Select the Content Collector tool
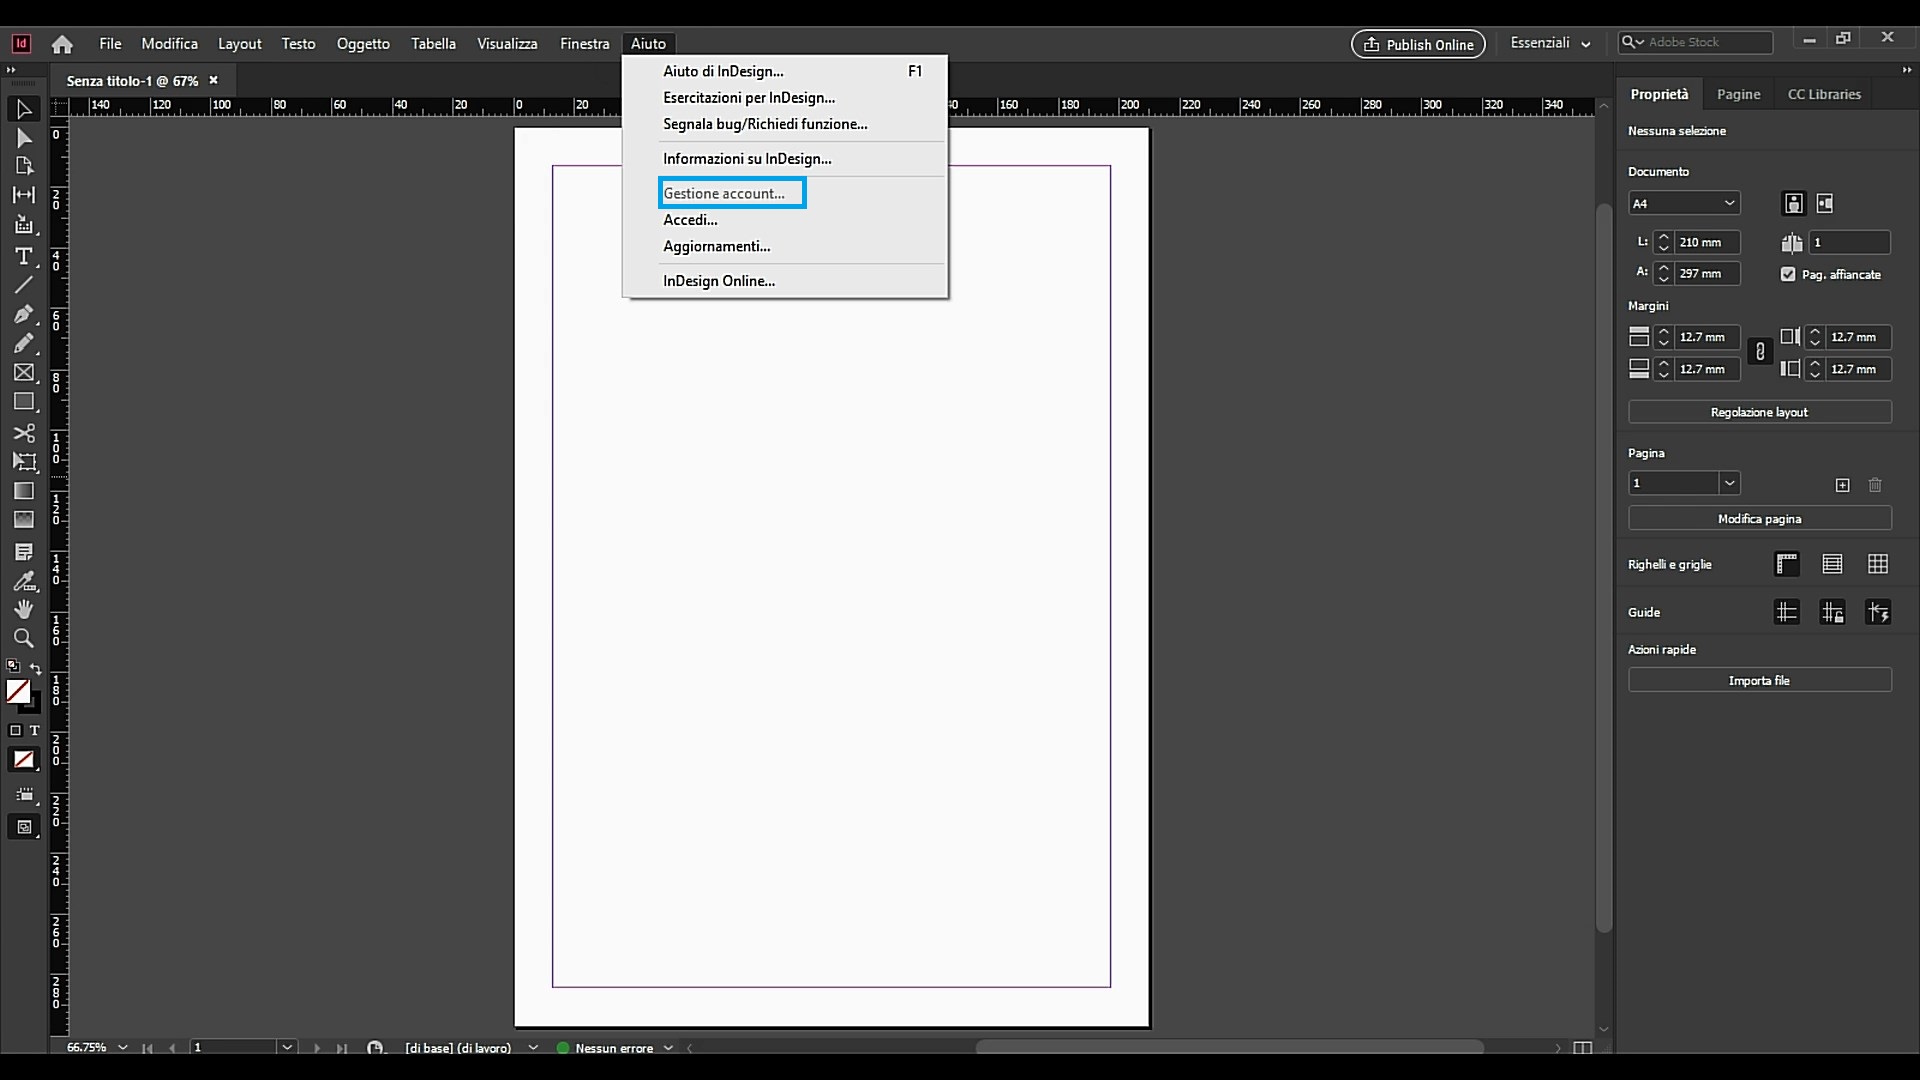Viewport: 1920px width, 1080px height. (24, 225)
